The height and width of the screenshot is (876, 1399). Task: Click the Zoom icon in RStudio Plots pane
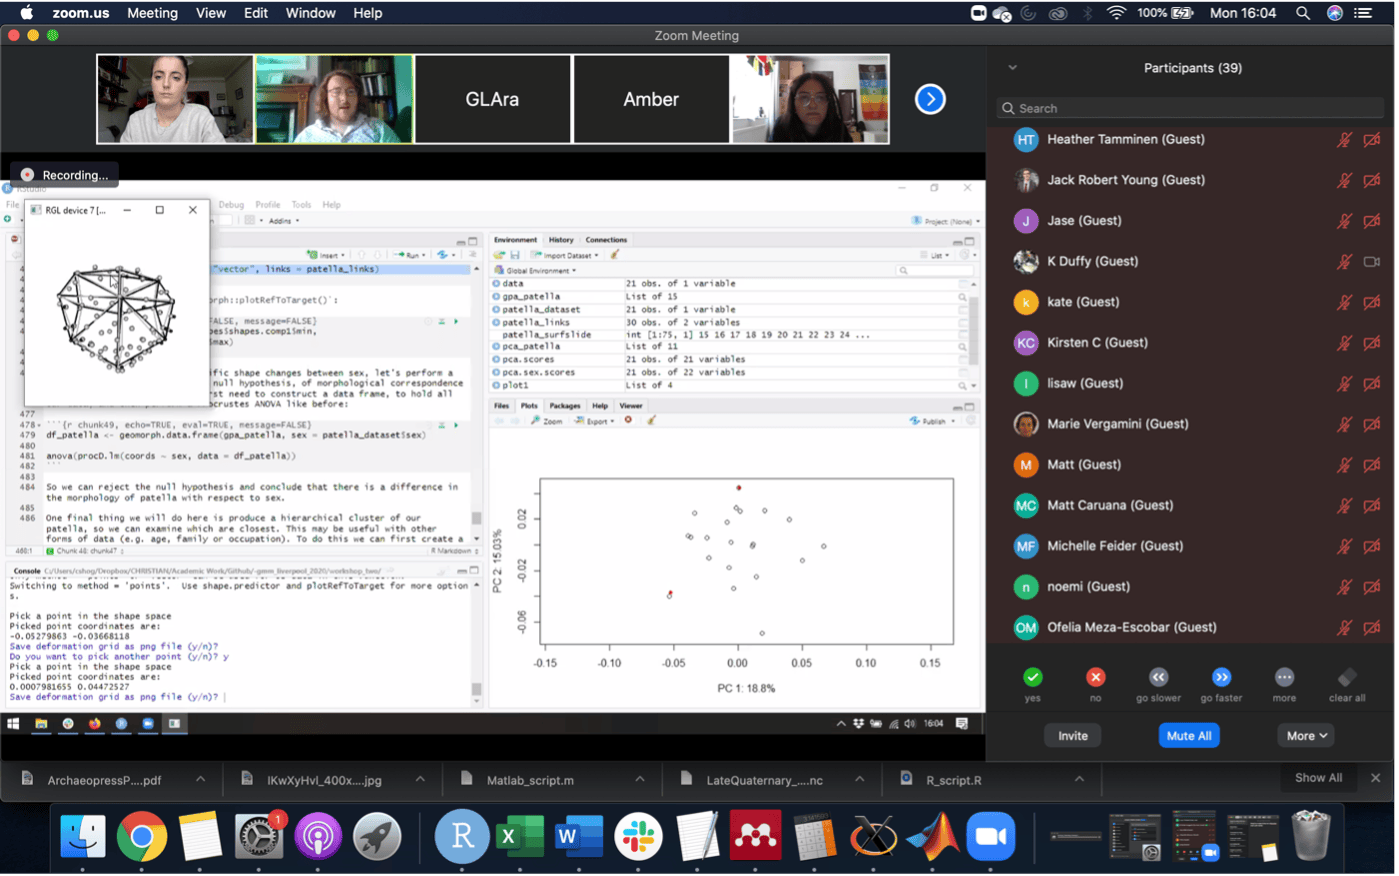tap(547, 421)
